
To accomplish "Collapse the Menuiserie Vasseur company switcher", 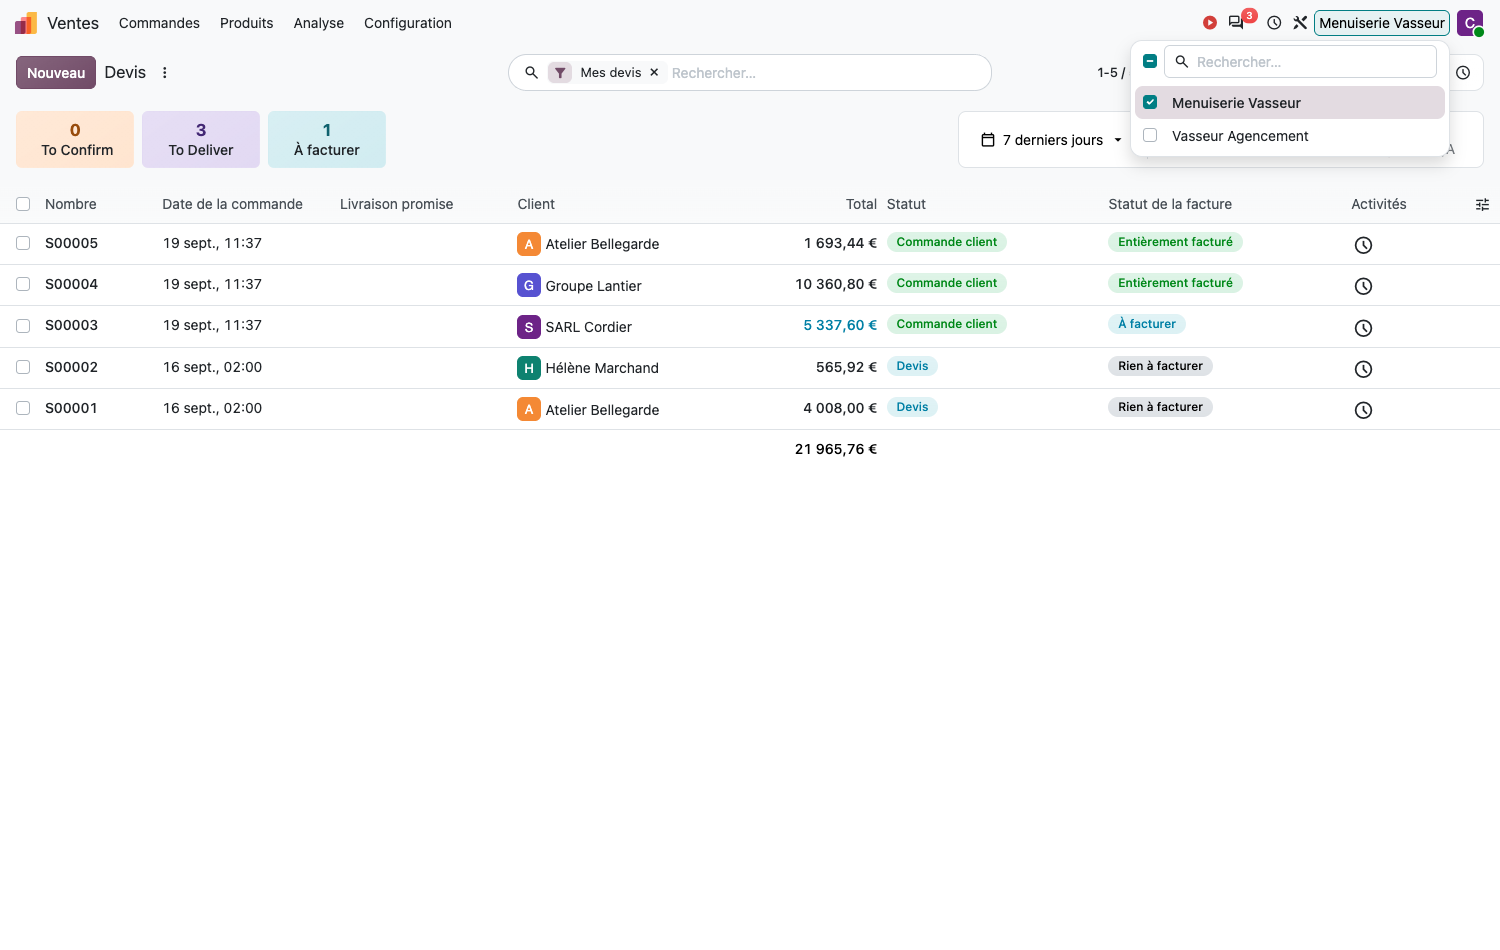I will tap(1381, 23).
